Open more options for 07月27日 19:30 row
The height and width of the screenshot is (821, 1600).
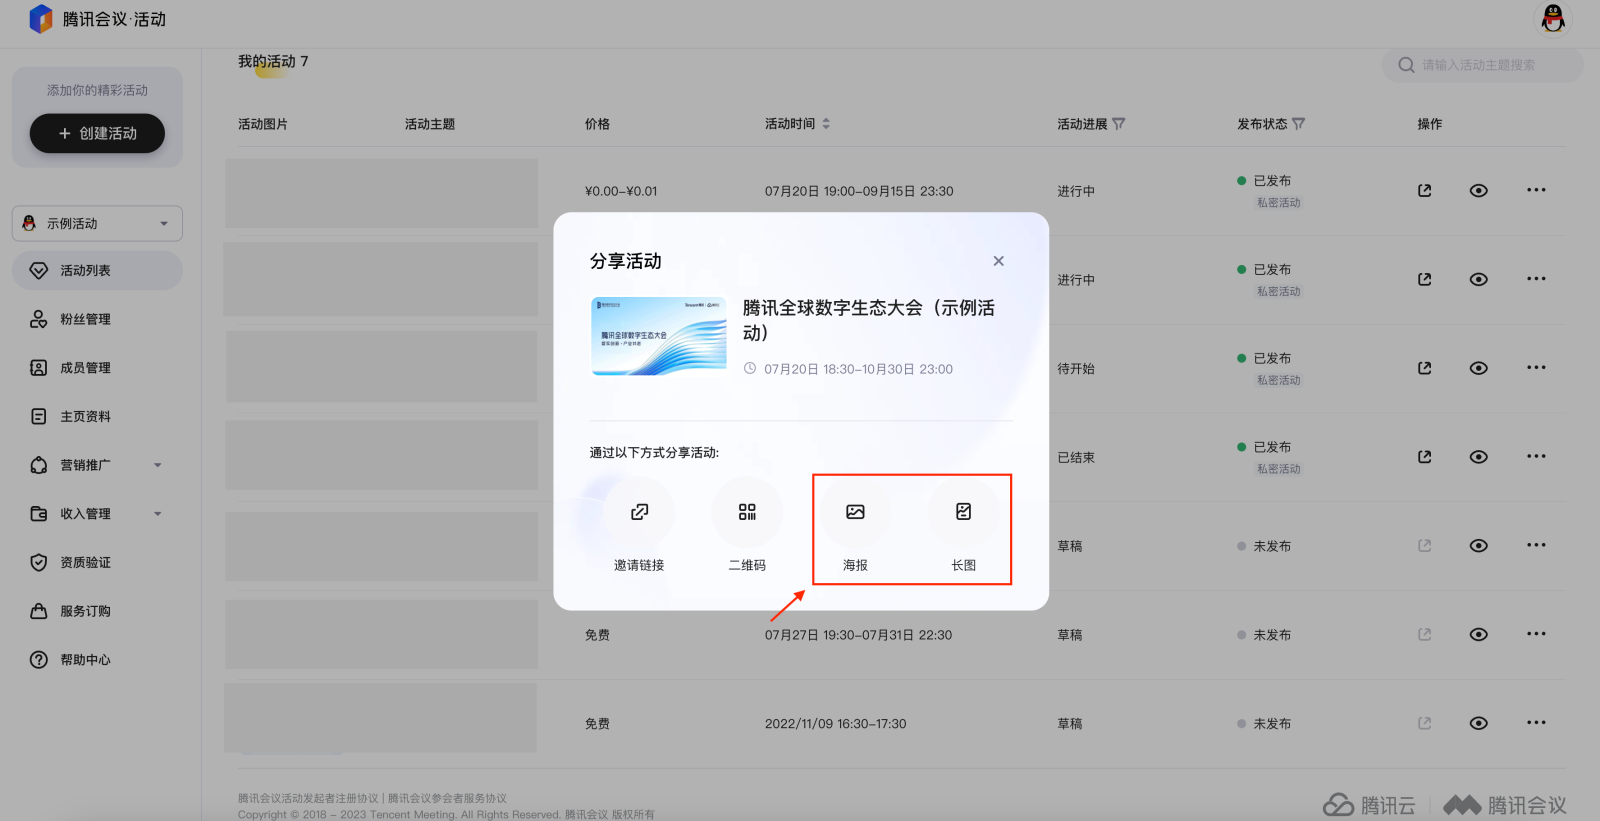1536,634
